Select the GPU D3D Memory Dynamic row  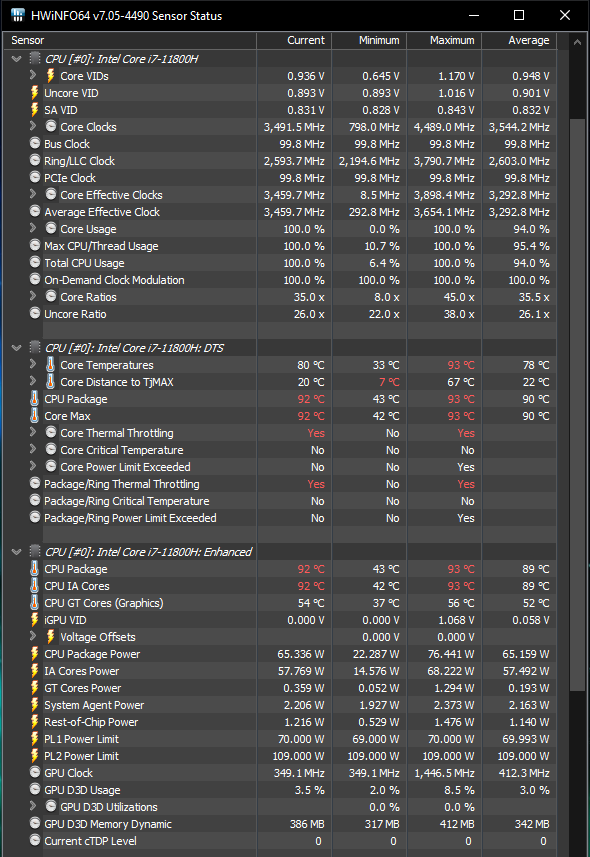280,824
